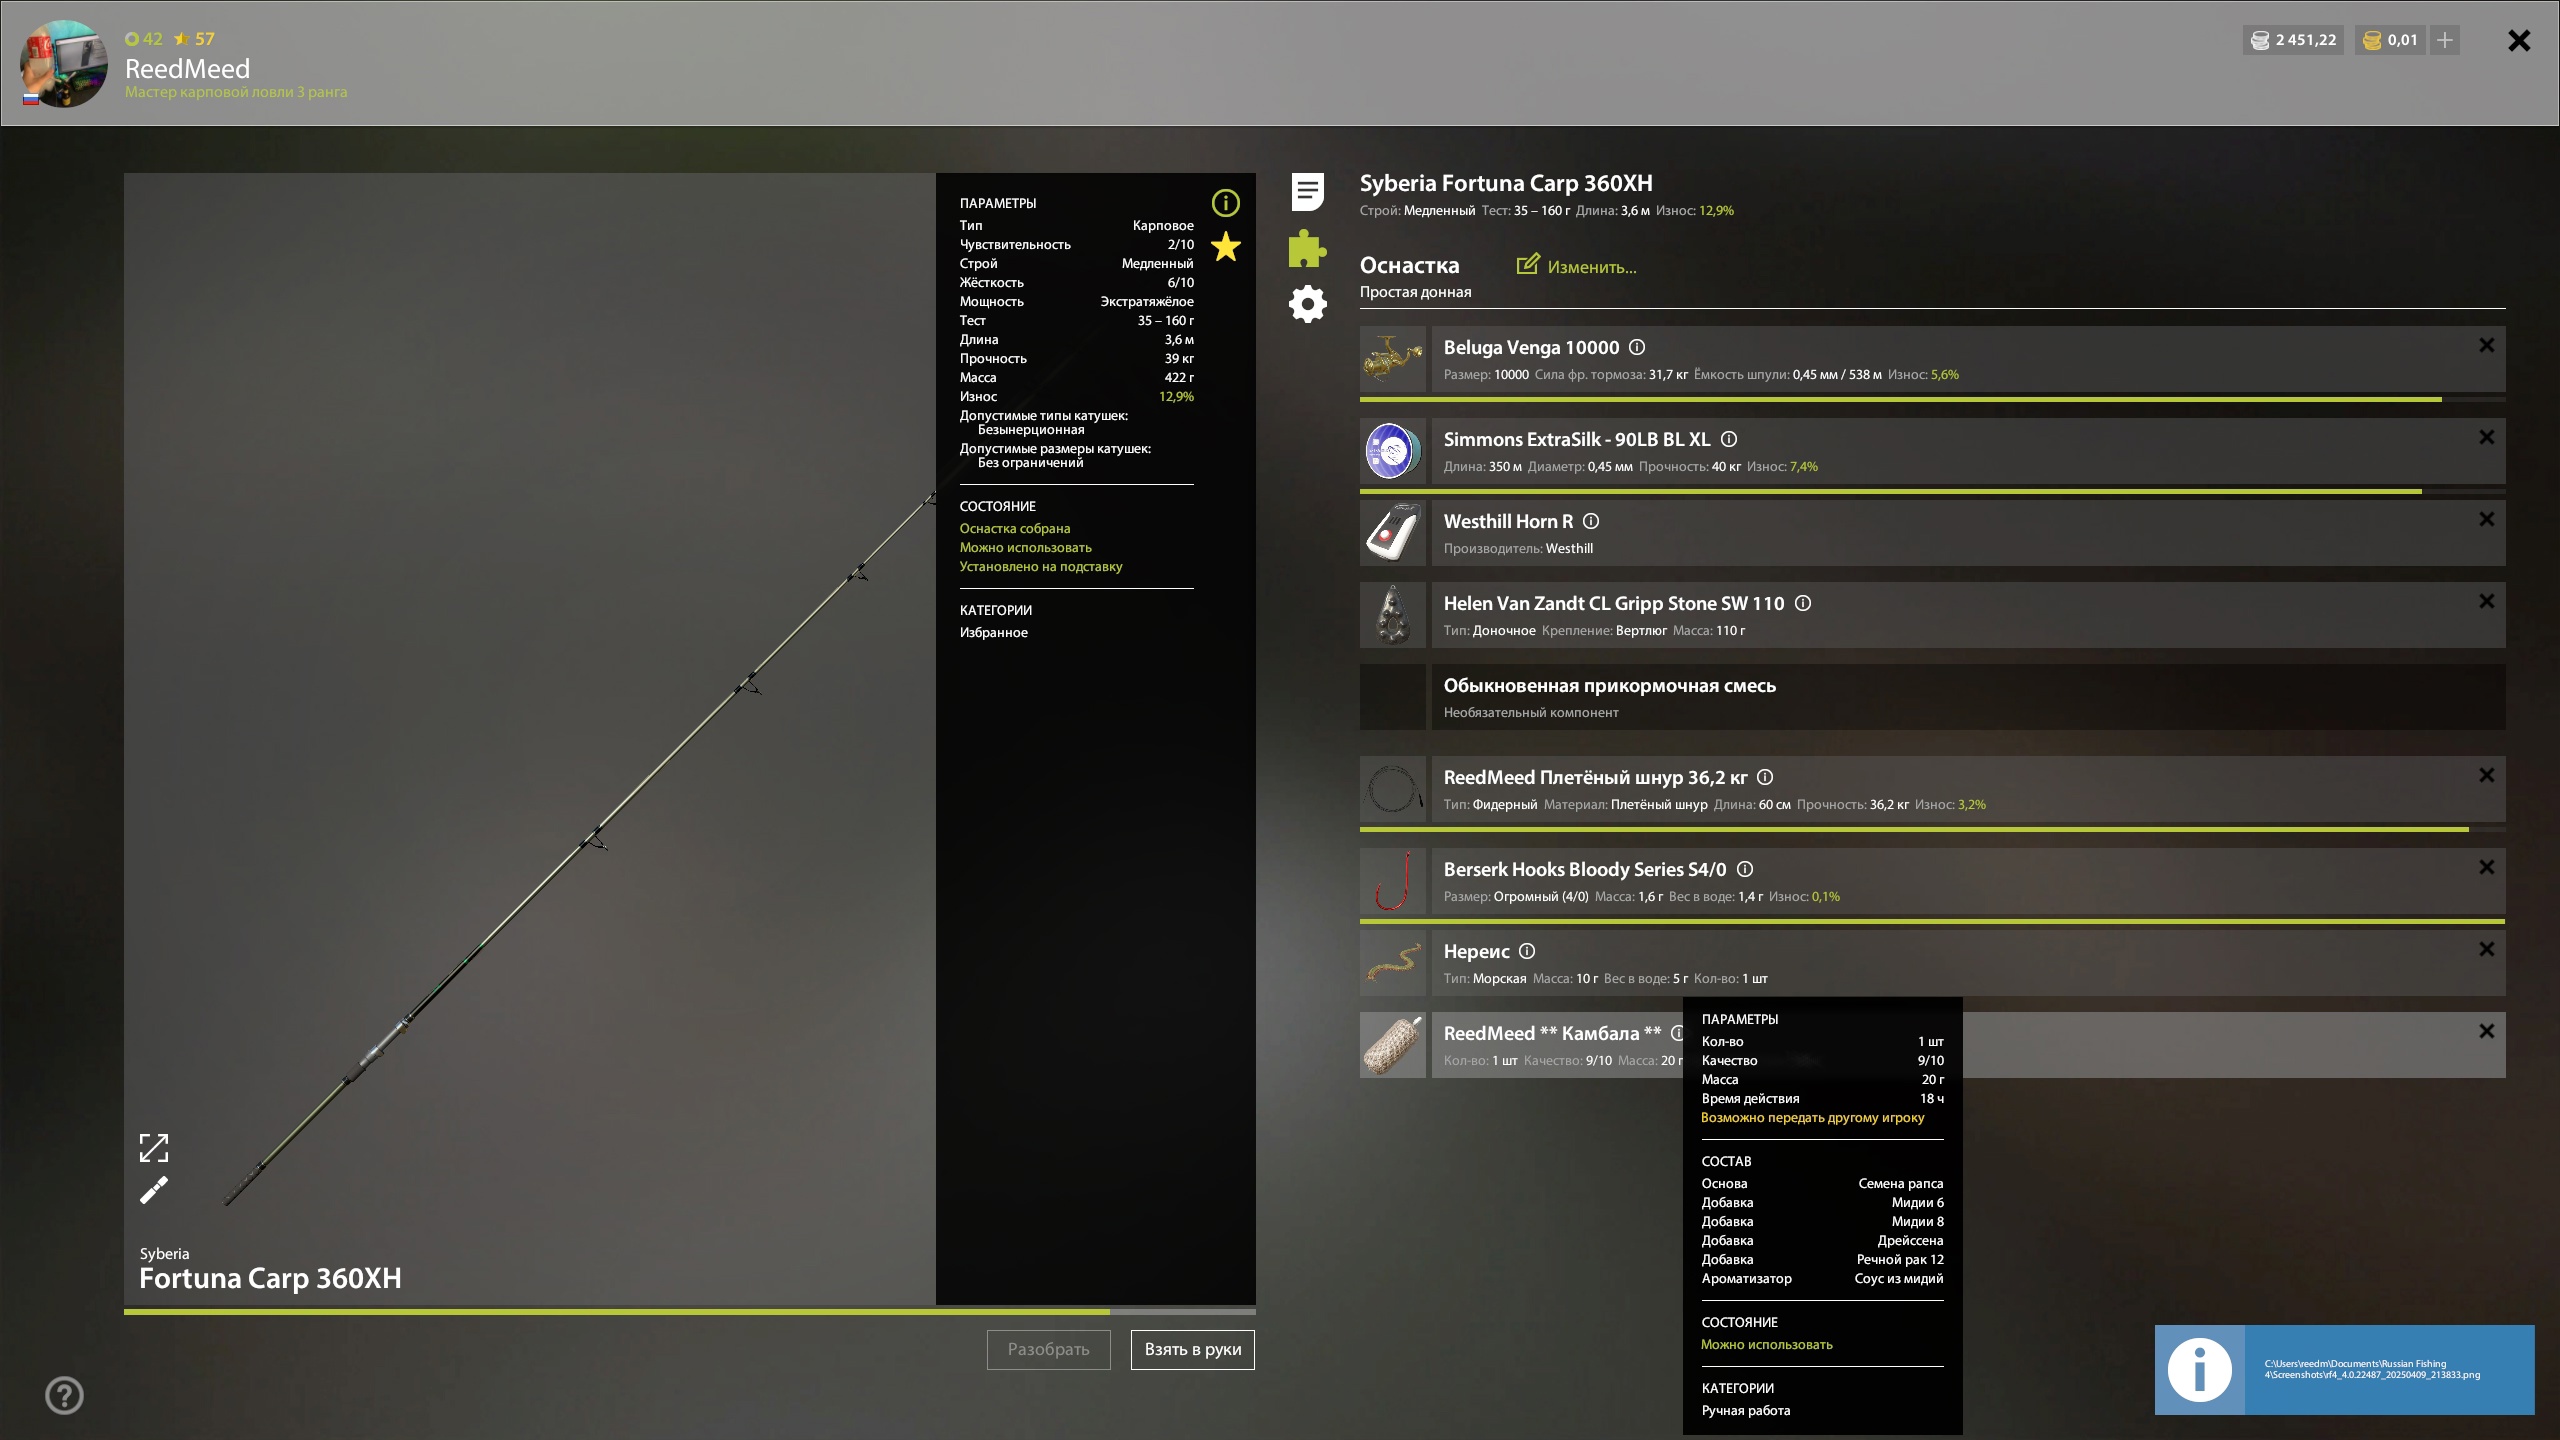Open the puzzle piece rig tab

point(1307,248)
